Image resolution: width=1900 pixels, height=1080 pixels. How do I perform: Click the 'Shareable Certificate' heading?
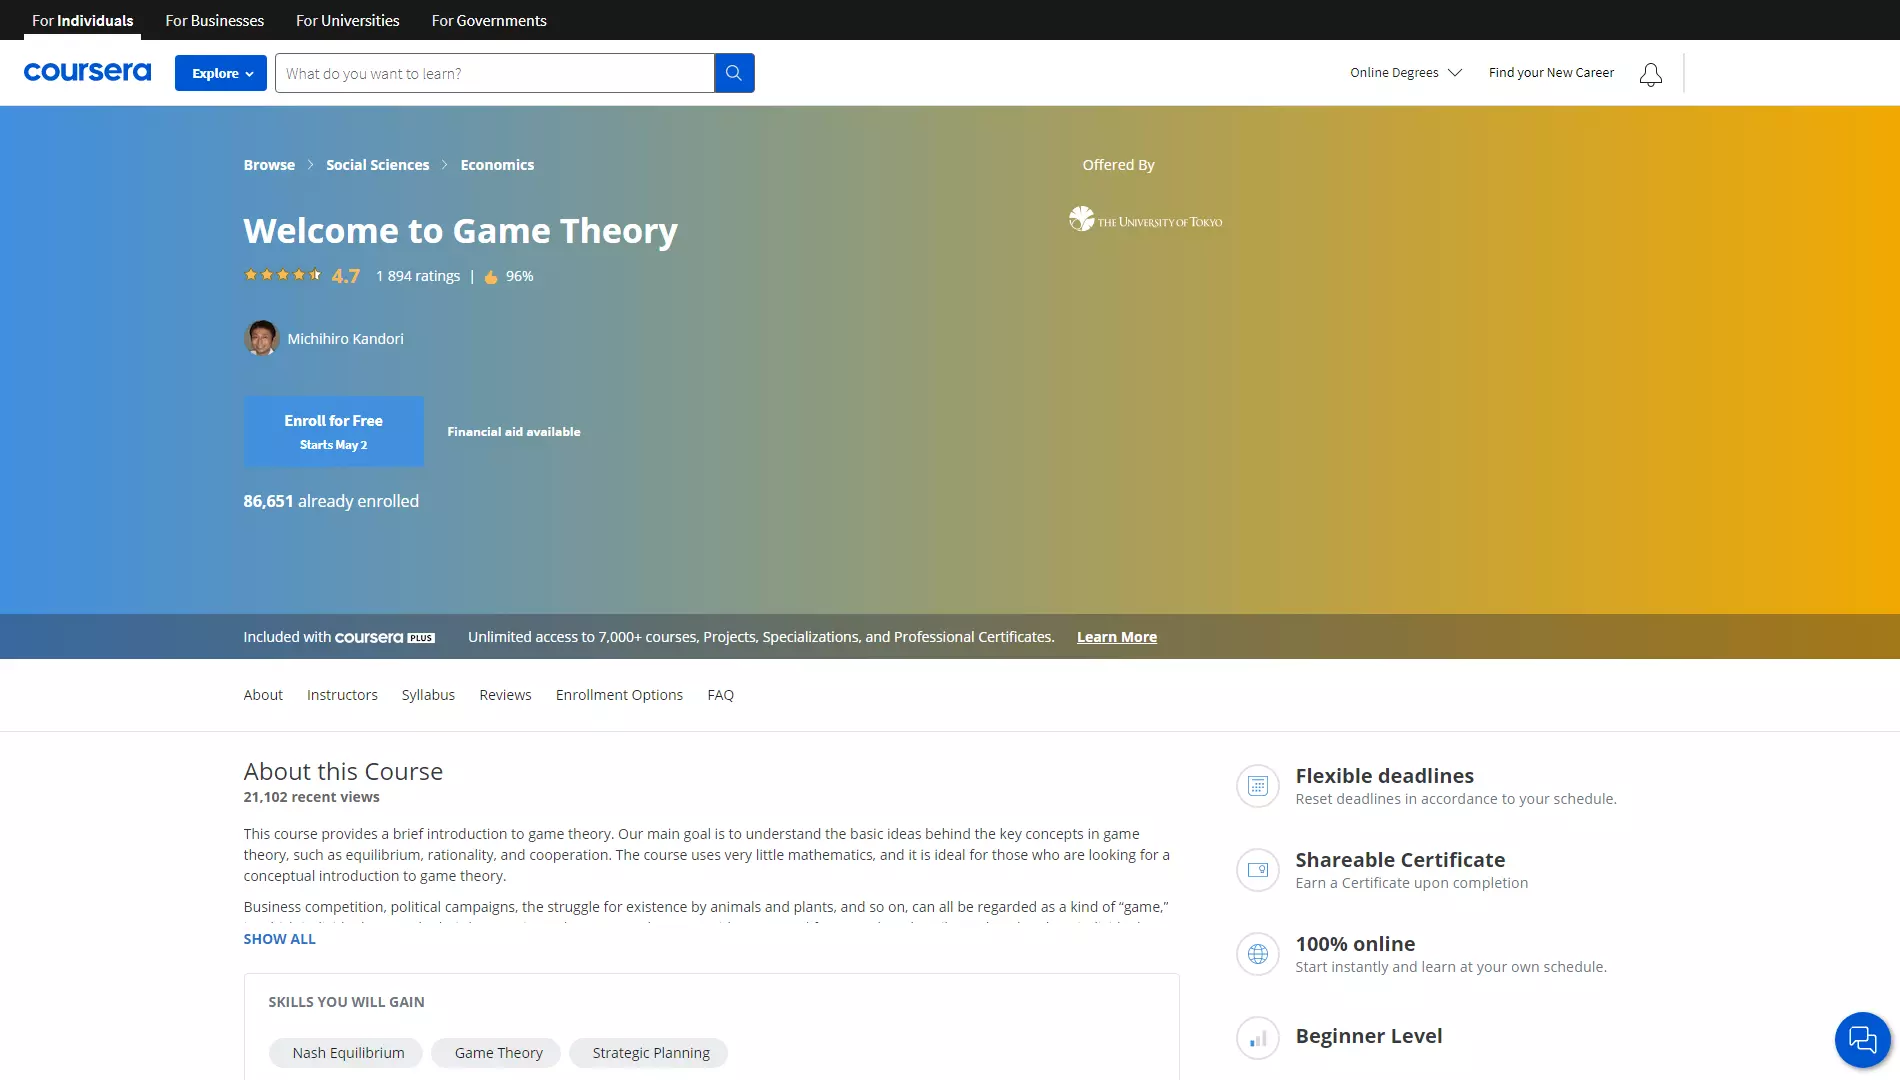point(1400,860)
